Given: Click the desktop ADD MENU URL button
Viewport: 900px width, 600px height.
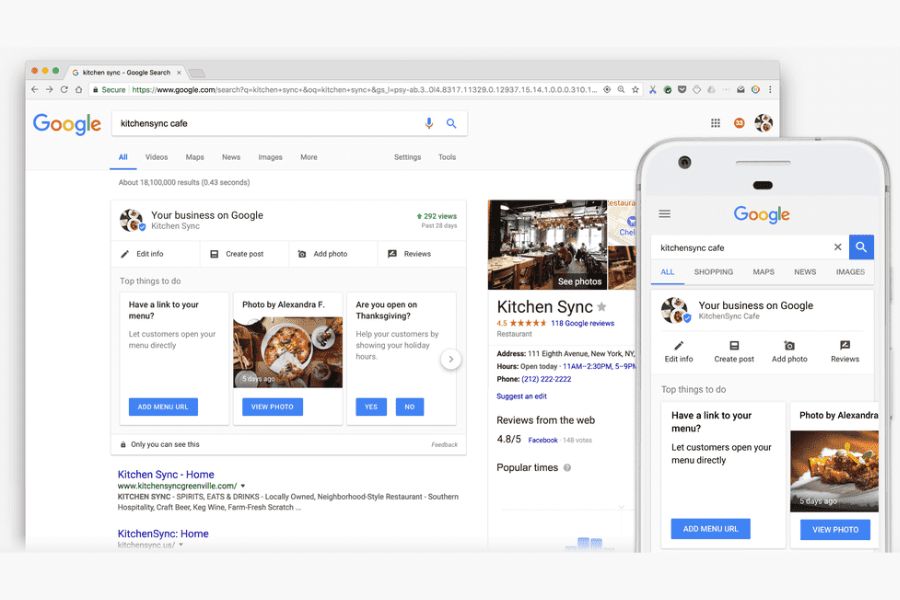Looking at the screenshot, I should coord(163,407).
